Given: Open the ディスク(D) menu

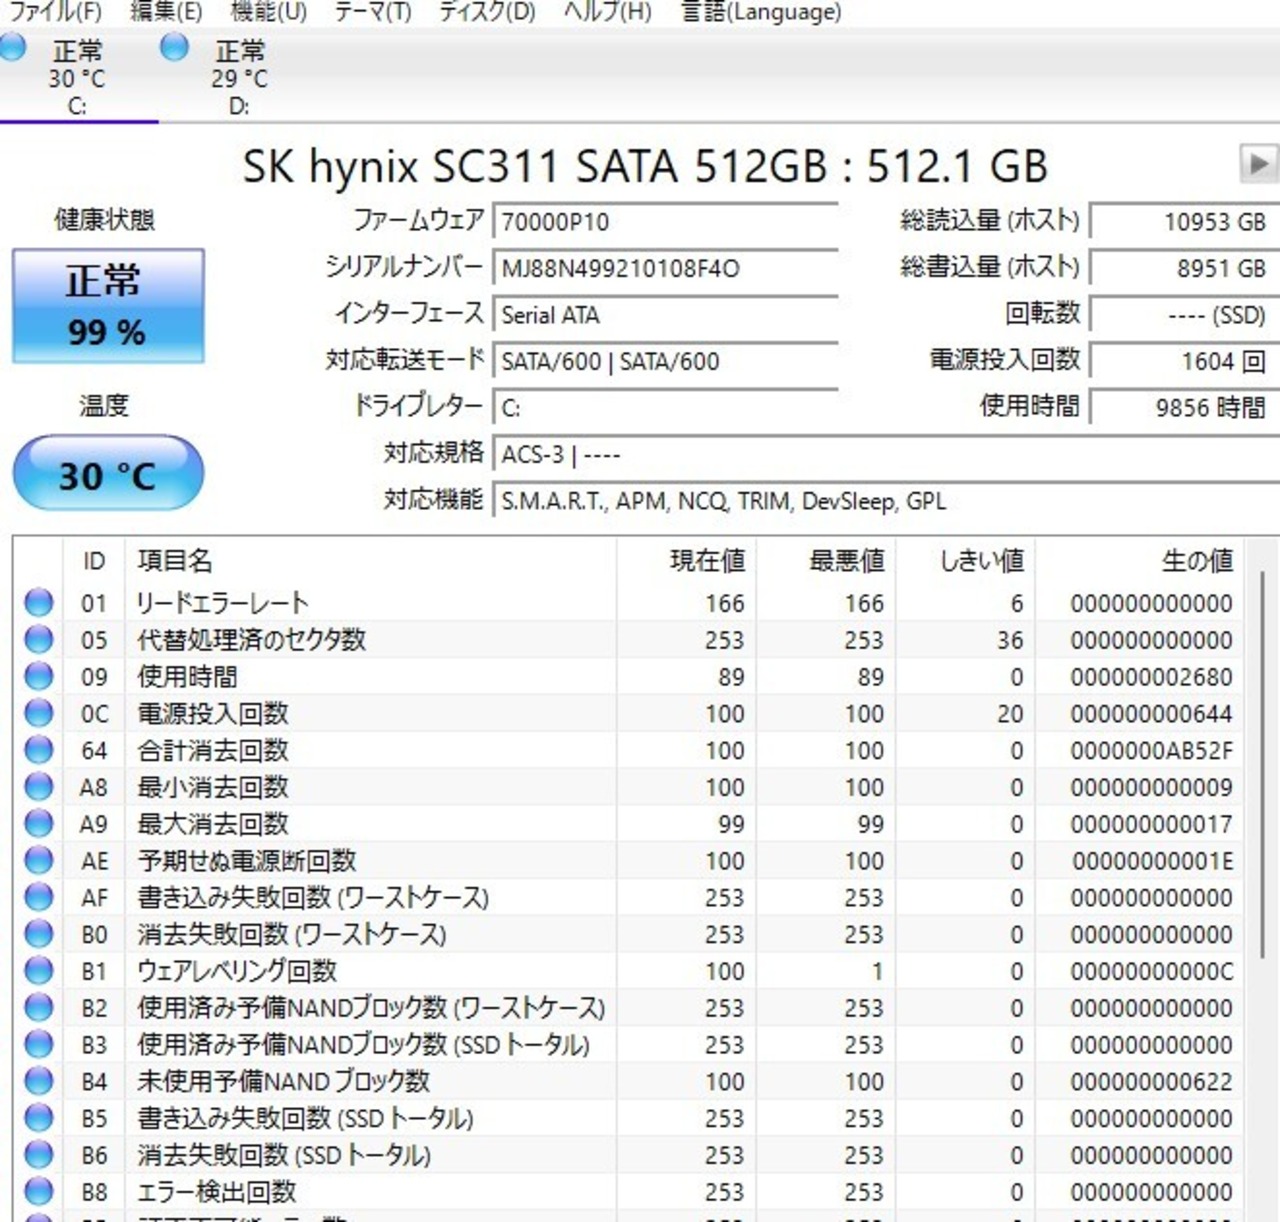Looking at the screenshot, I should (487, 12).
